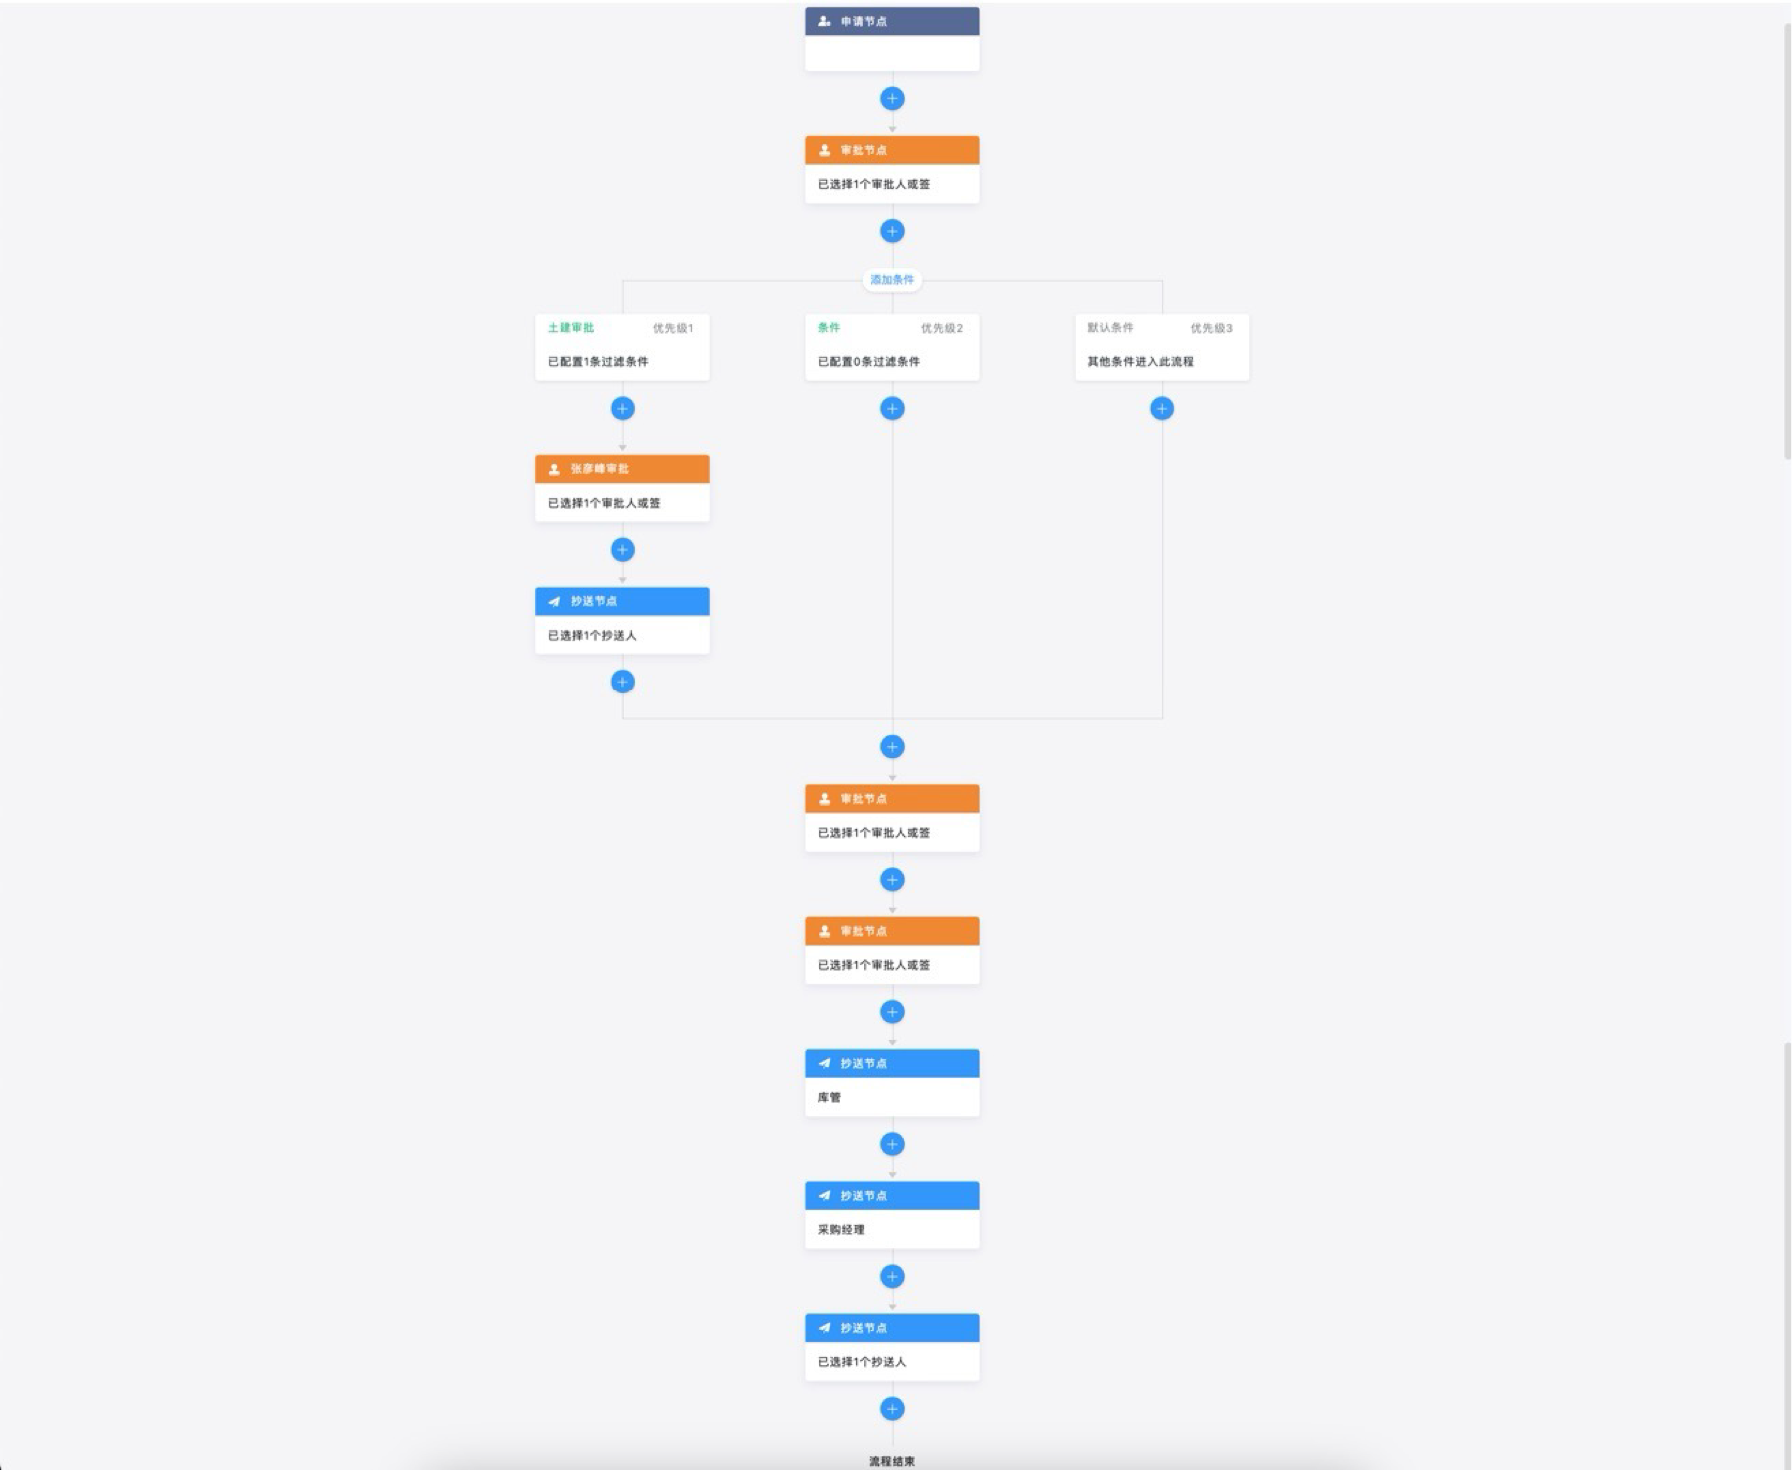Select the 默认条件 condition card
Viewport: 1792px width, 1470px height.
(1161, 347)
